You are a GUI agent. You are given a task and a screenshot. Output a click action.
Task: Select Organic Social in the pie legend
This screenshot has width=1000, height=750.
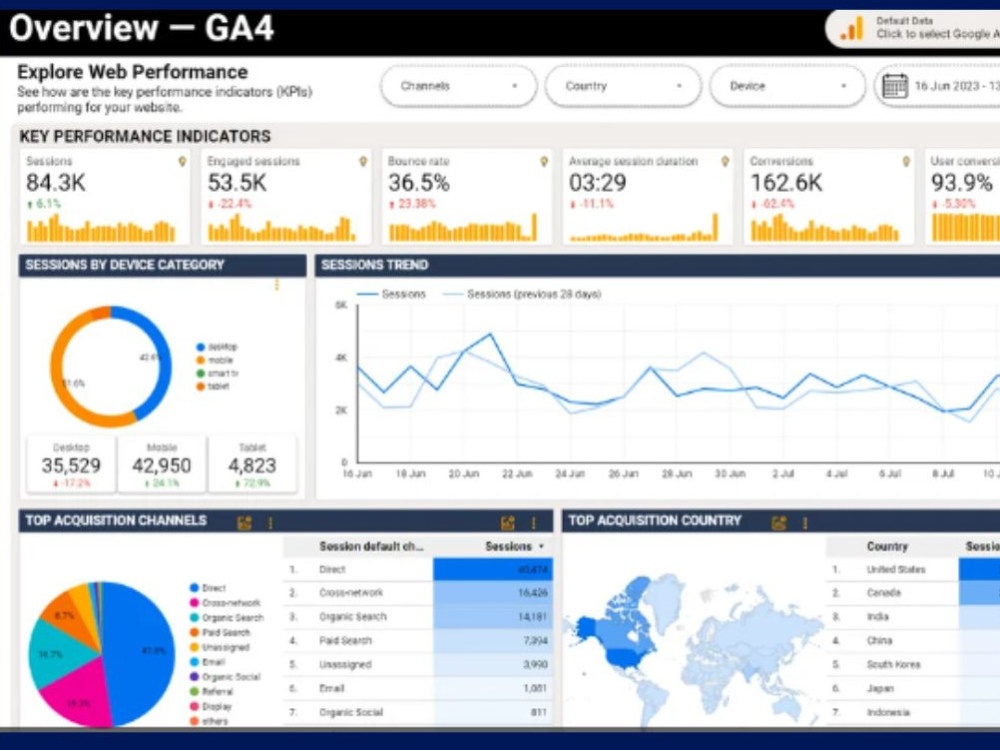(225, 677)
